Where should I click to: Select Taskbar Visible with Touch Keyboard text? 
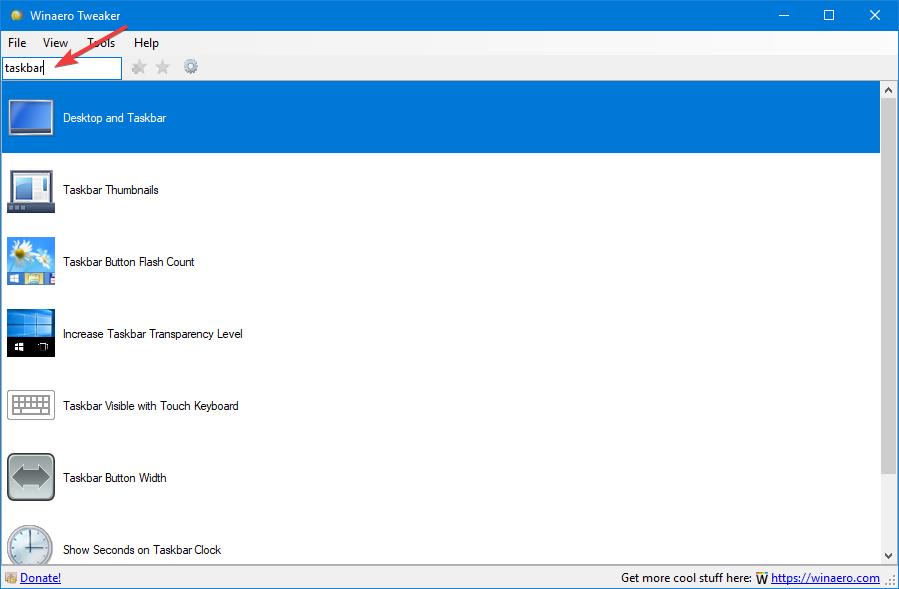click(151, 405)
